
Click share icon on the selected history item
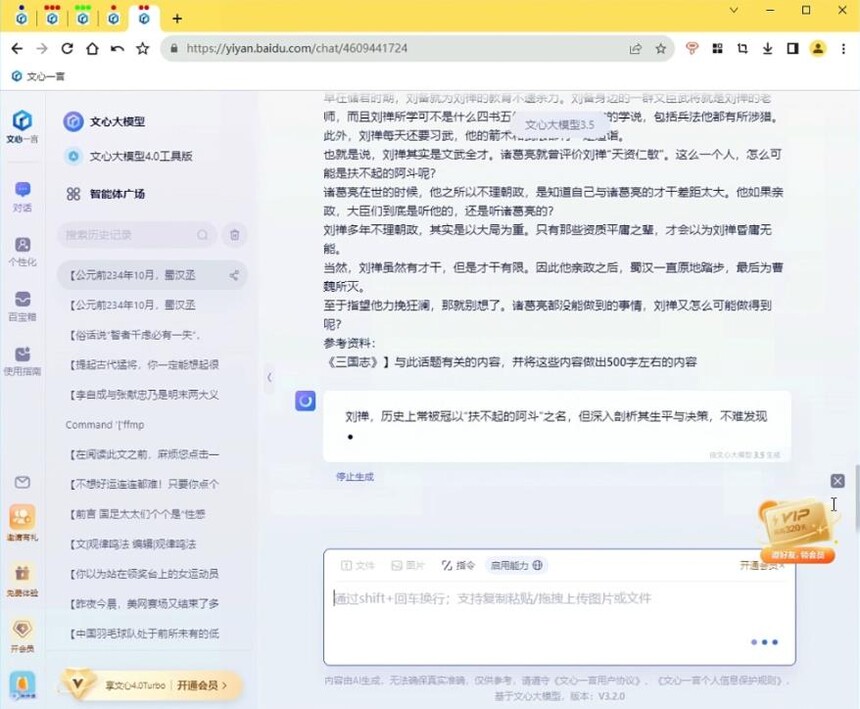234,275
